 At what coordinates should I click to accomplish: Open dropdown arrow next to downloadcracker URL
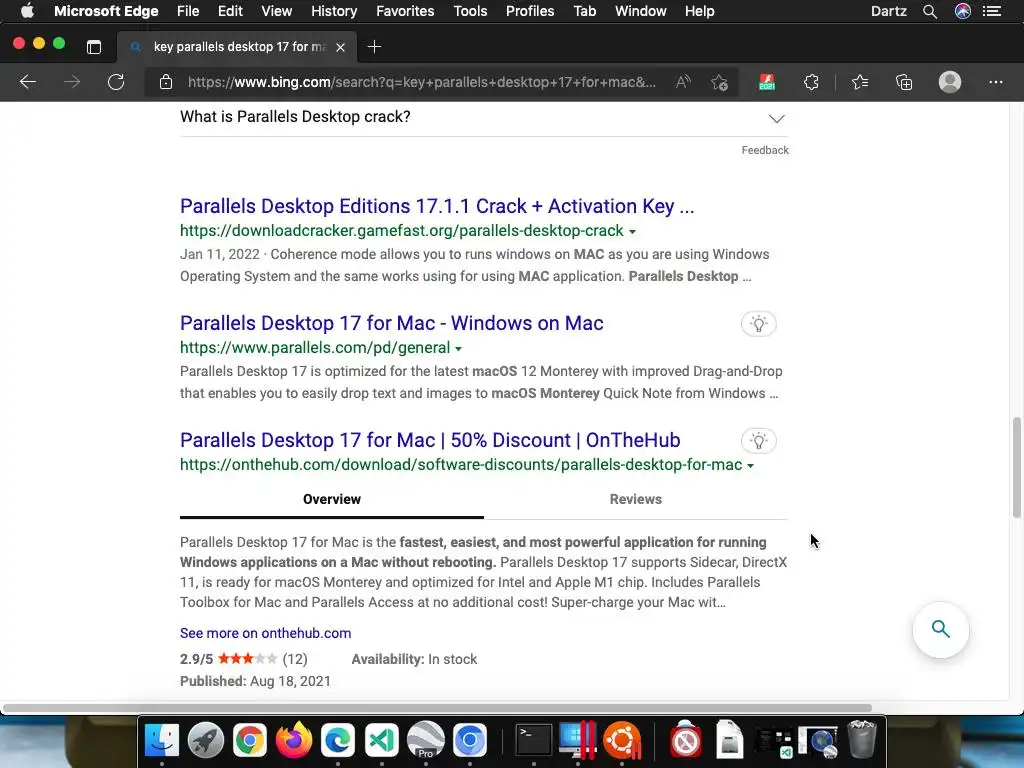pyautogui.click(x=632, y=232)
